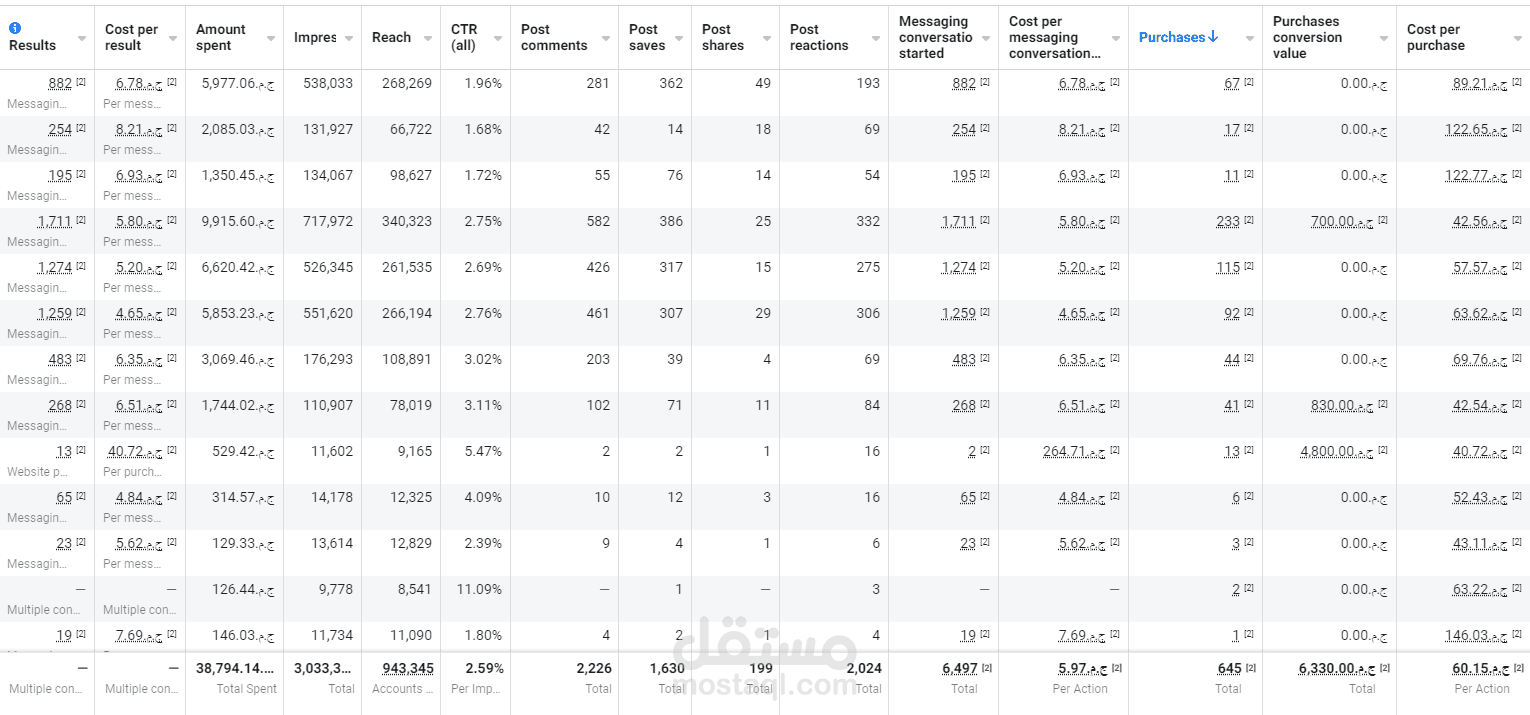The width and height of the screenshot is (1530, 715).
Task: Open the Cost per purchase dropdown arrow
Action: tap(1516, 38)
